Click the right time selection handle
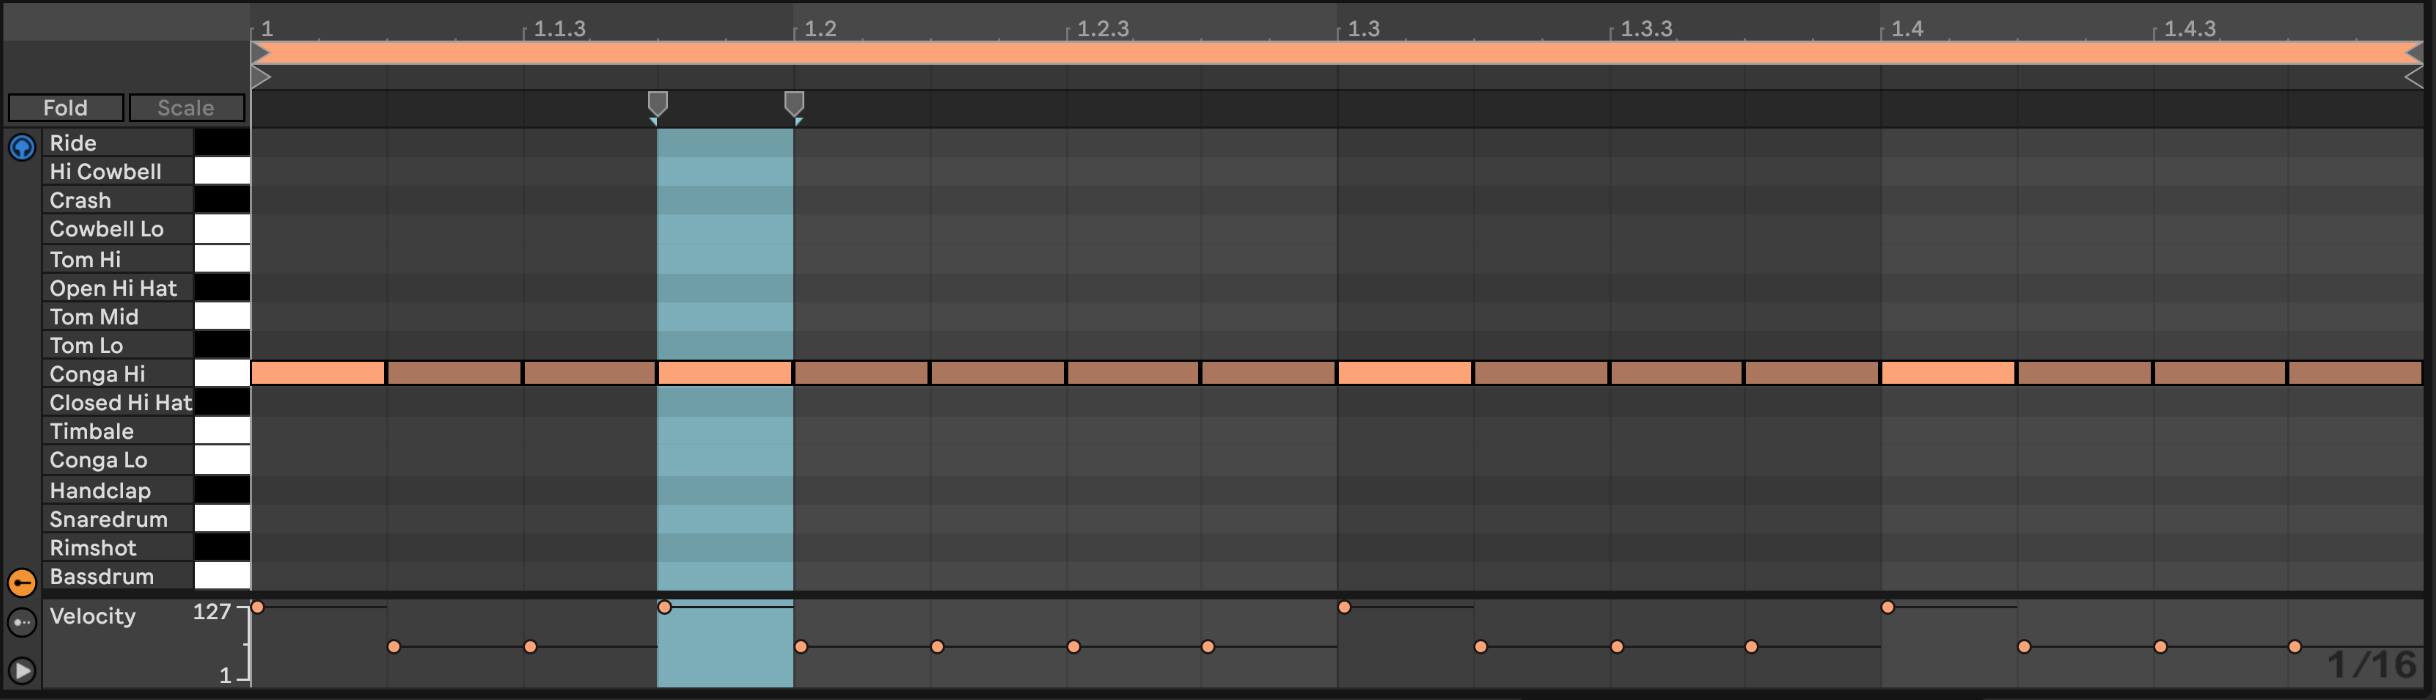Image resolution: width=2436 pixels, height=700 pixels. tap(794, 103)
